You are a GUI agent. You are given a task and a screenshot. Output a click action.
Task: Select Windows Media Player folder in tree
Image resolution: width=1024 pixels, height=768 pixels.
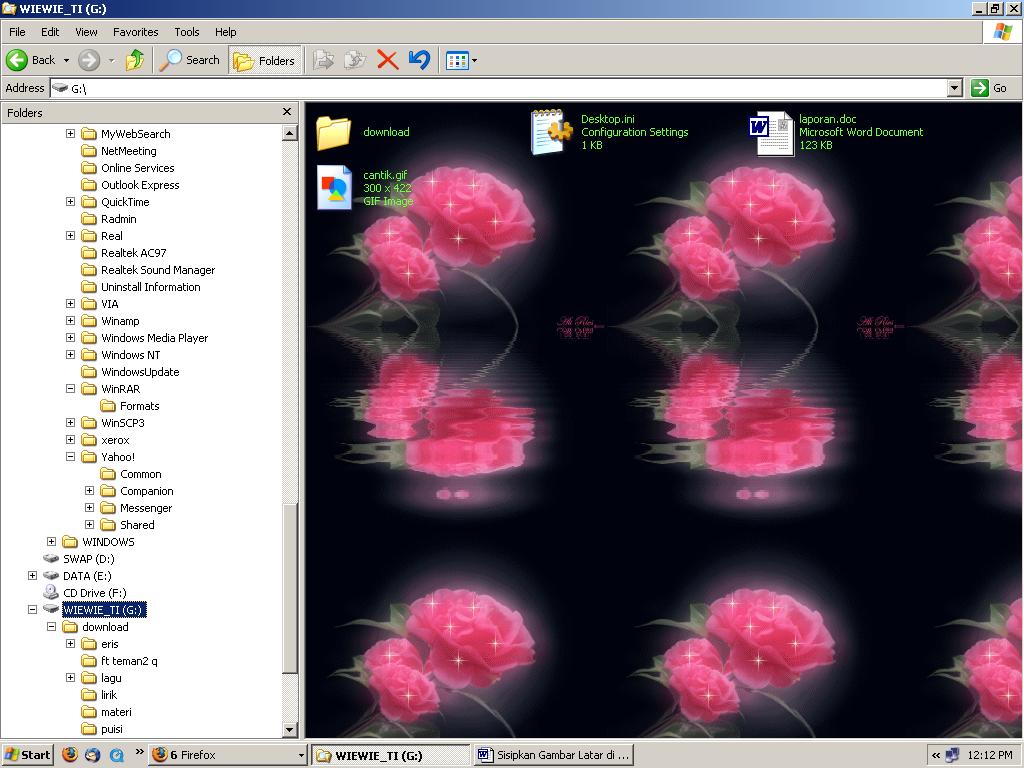tap(154, 338)
